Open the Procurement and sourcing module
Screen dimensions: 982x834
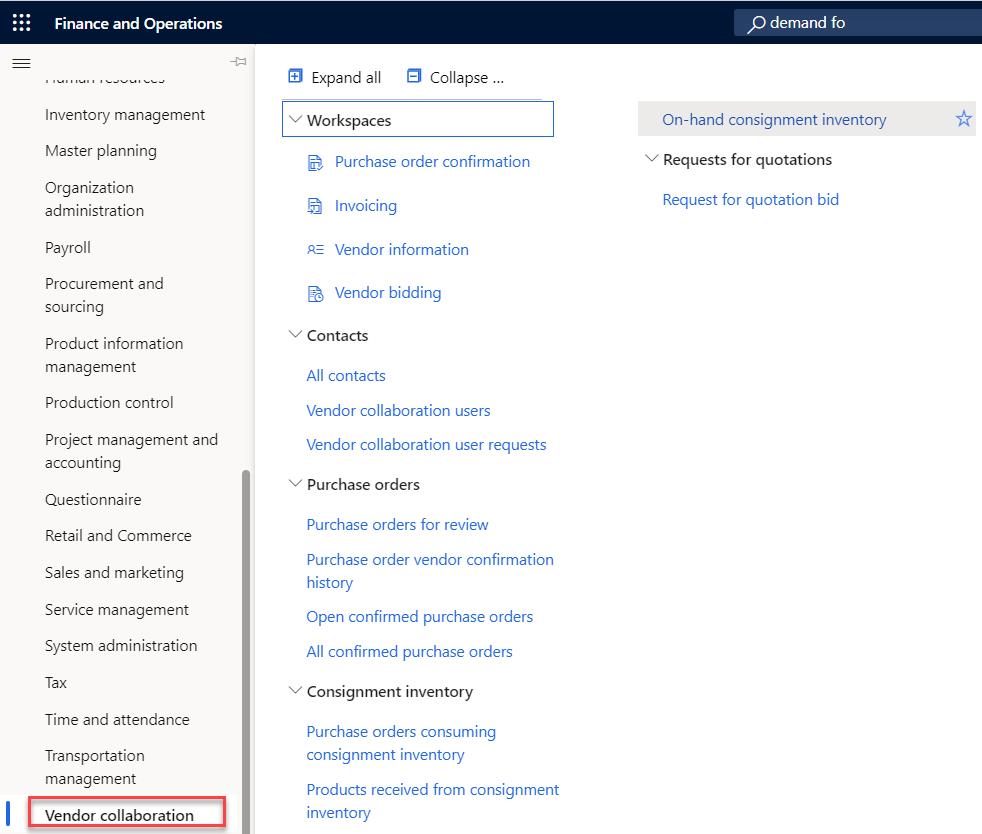click(x=104, y=295)
